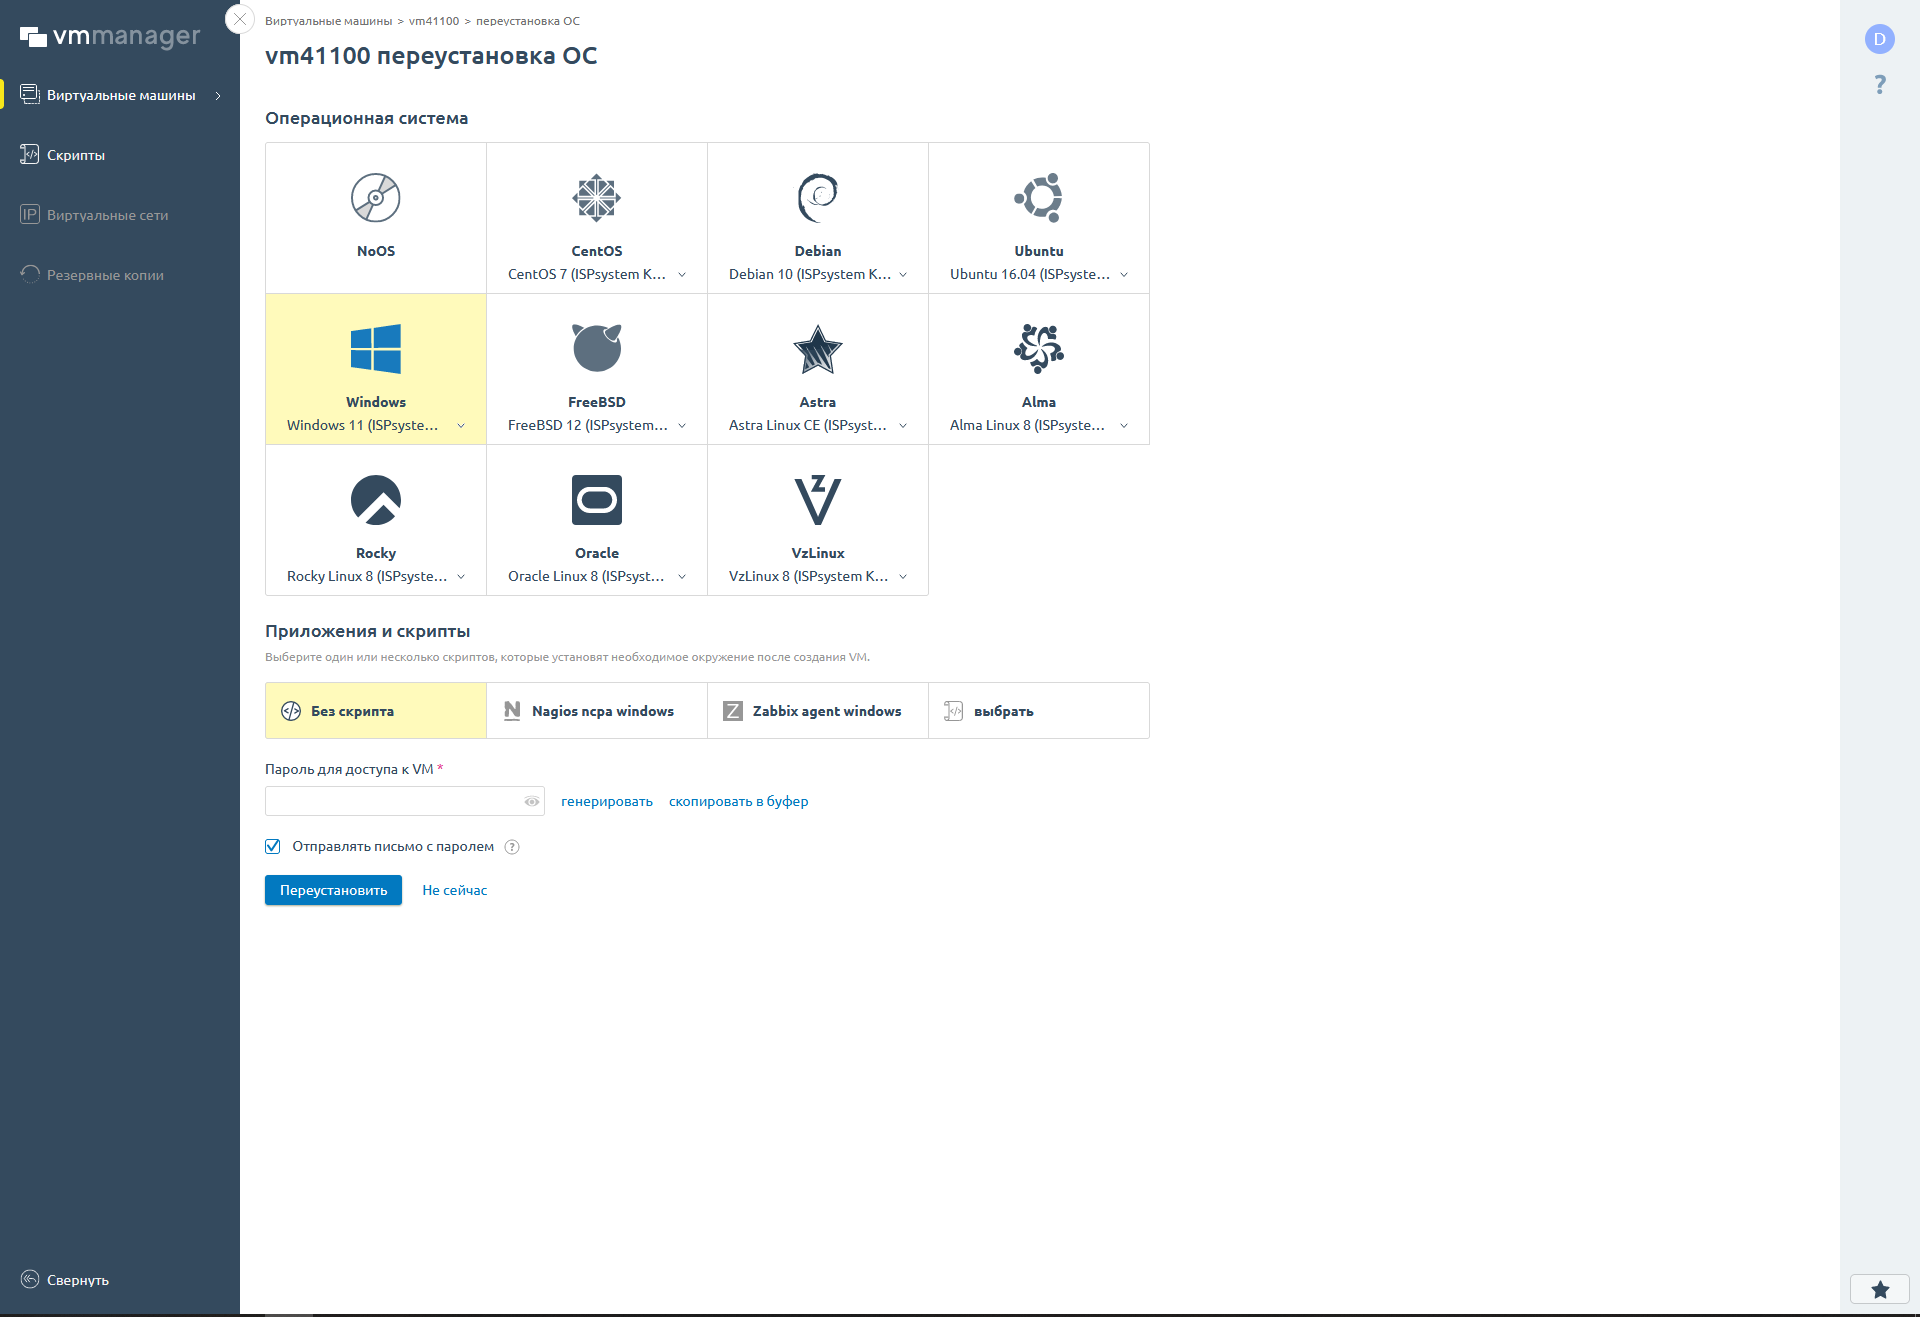Select 'Nagios ncpa windows' script

(597, 711)
